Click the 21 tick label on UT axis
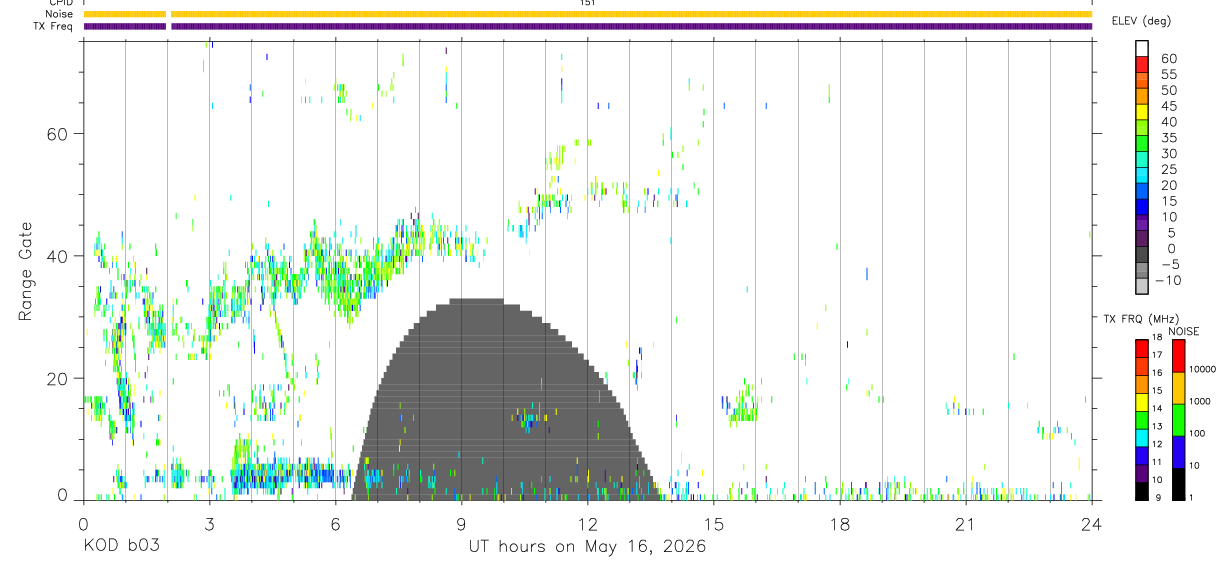This screenshot has height=567, width=1228. pos(966,524)
